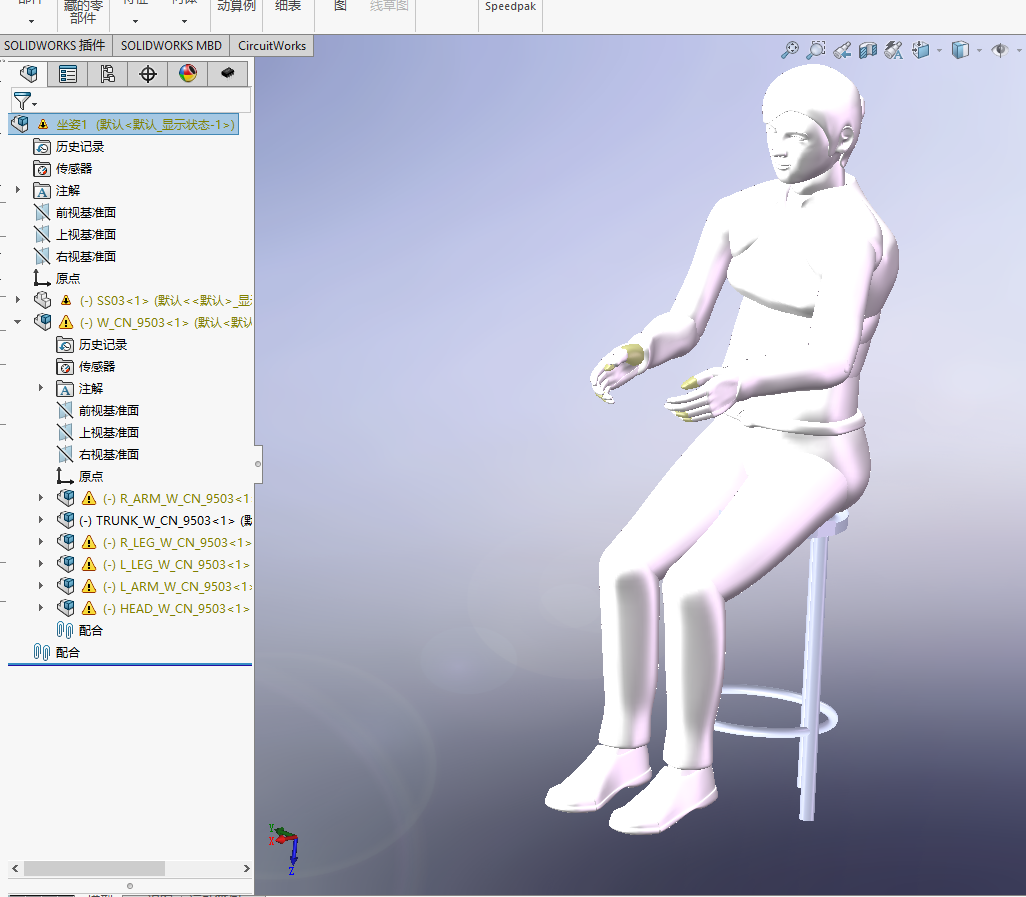Open the tree filter funnel dropdown

click(x=25, y=101)
